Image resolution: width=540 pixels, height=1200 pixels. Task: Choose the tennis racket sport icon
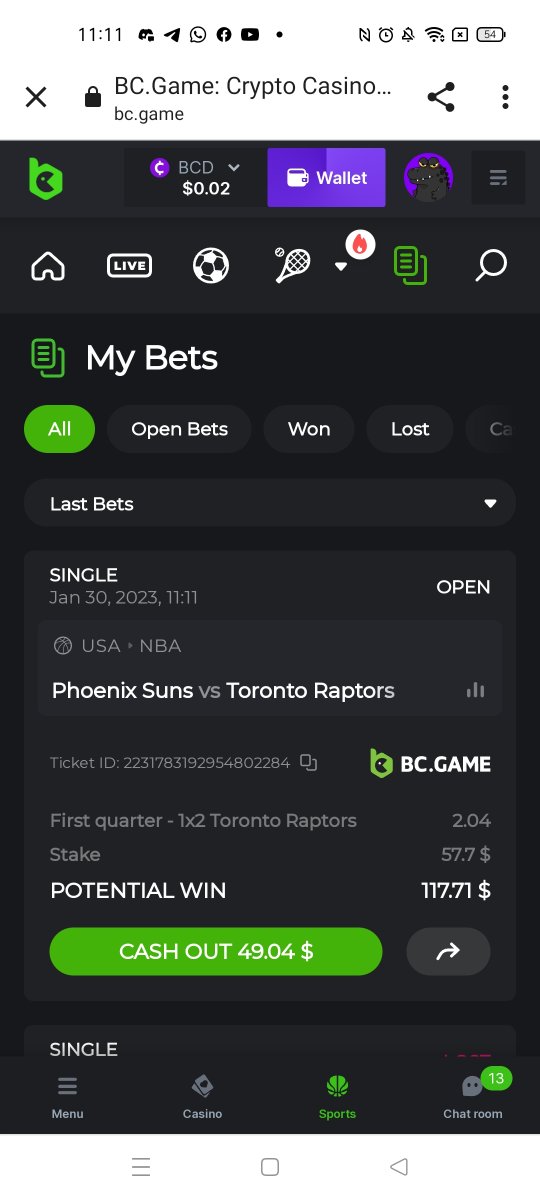point(293,266)
